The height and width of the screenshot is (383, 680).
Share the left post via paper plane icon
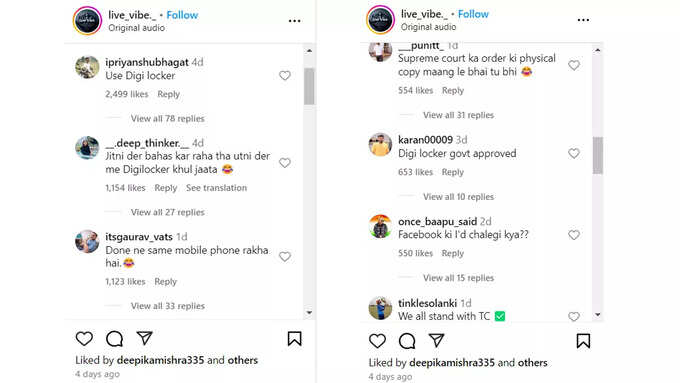click(x=144, y=338)
